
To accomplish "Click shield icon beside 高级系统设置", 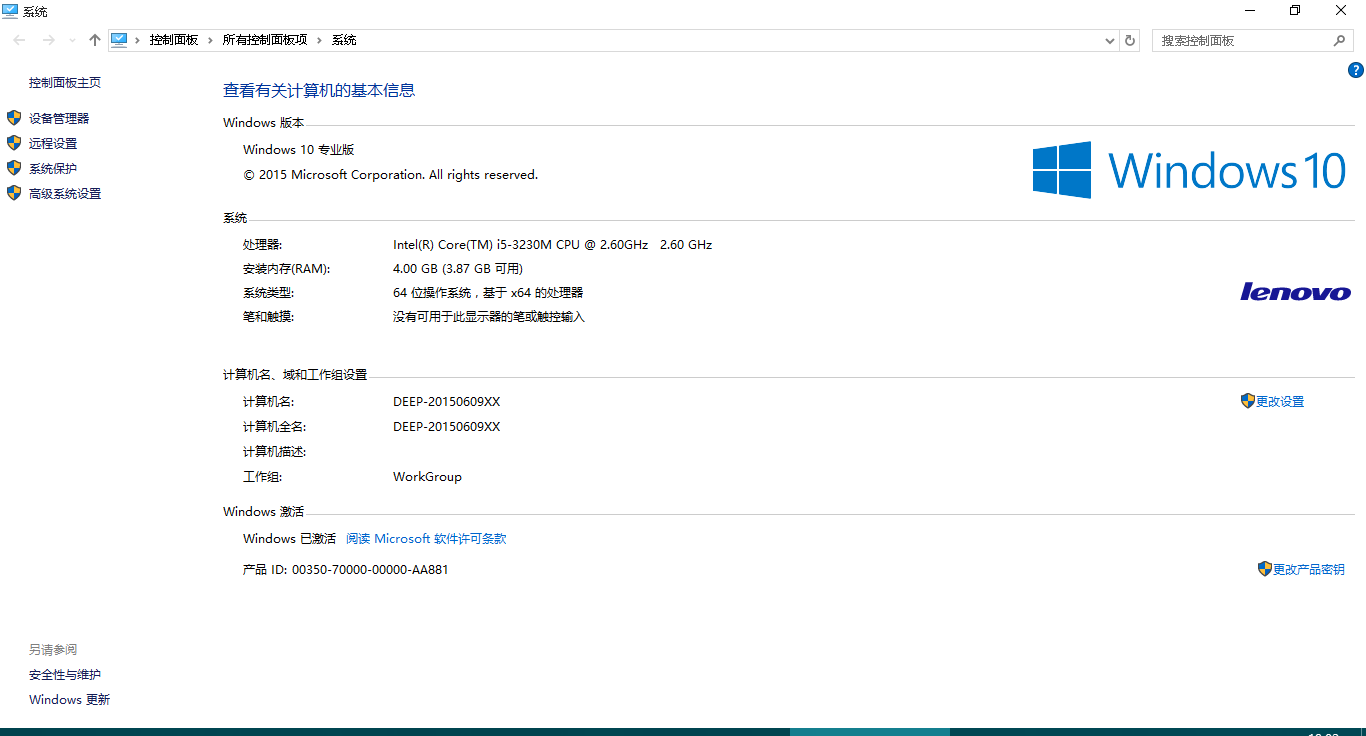I will pos(14,193).
